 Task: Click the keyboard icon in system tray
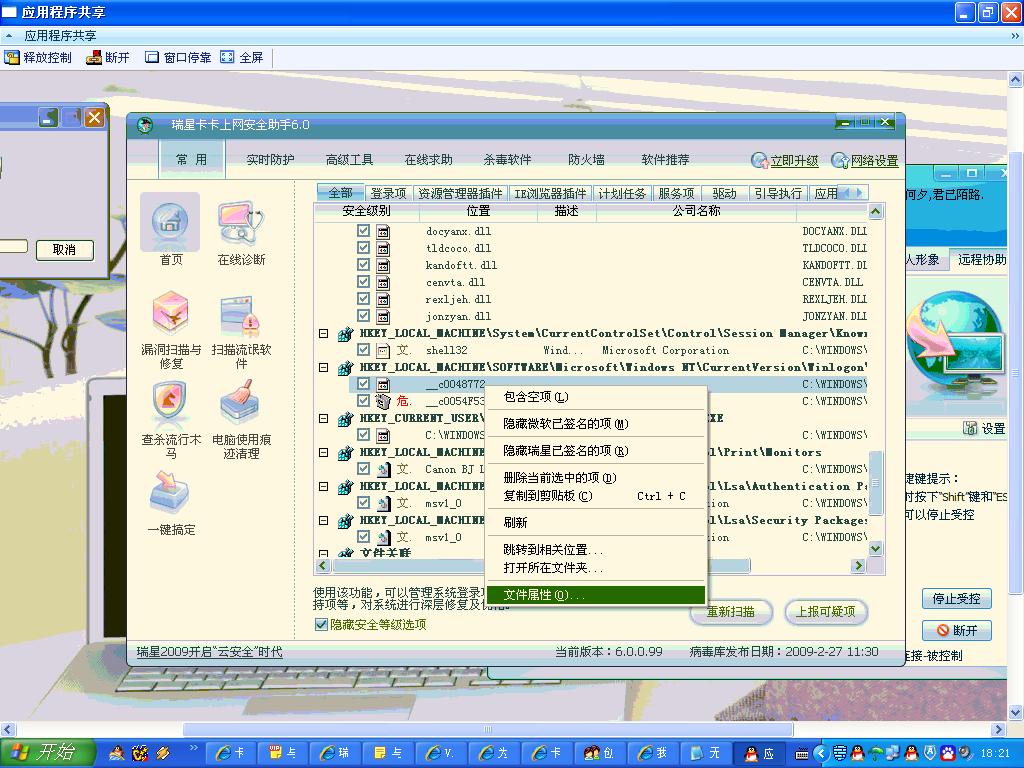pyautogui.click(x=802, y=754)
